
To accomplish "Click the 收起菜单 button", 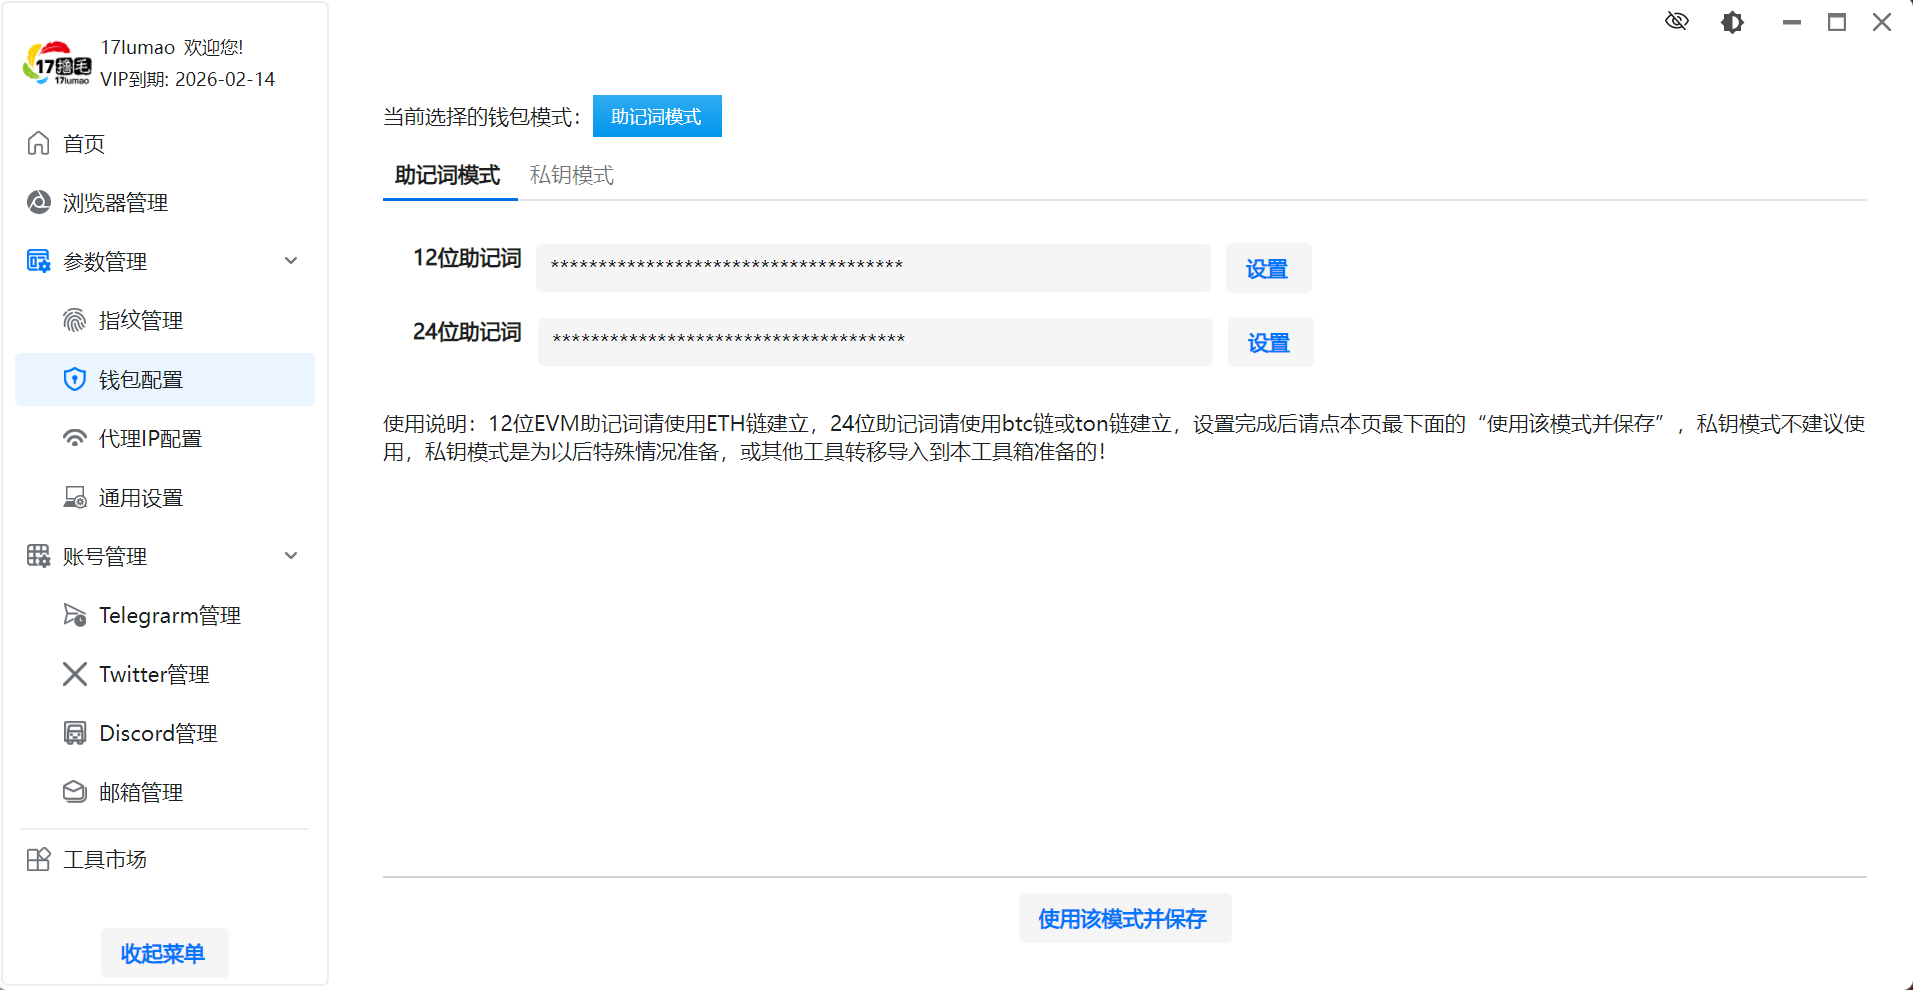I will (164, 953).
